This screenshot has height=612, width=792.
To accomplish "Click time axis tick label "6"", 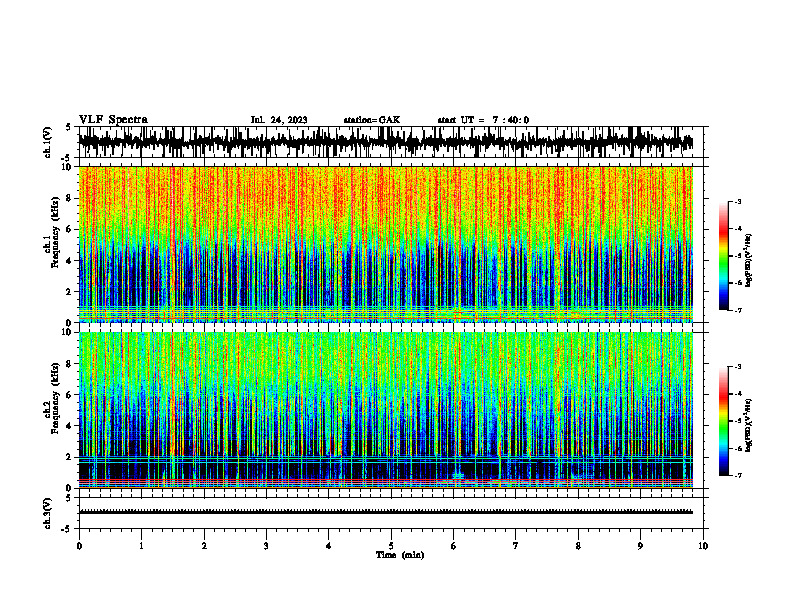I will tap(454, 546).
